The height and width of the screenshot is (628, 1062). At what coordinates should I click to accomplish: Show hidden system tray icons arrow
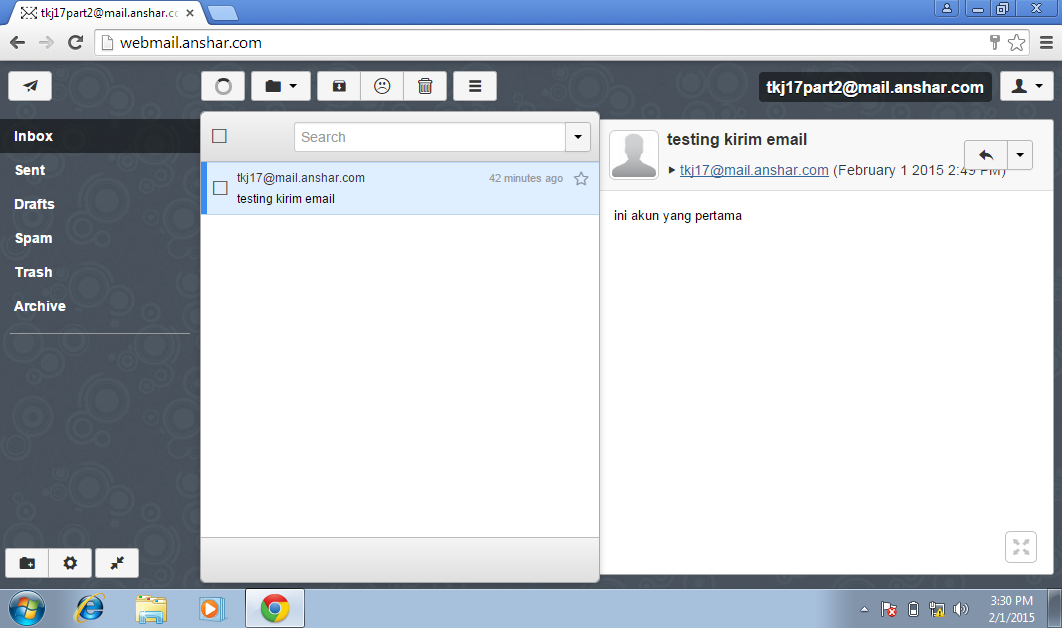point(864,610)
